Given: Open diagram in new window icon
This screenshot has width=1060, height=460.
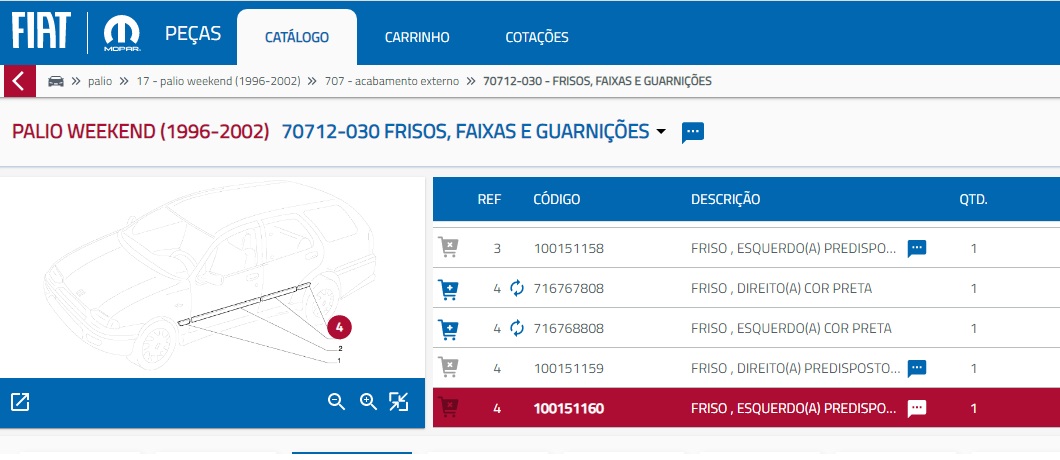Looking at the screenshot, I should pyautogui.click(x=20, y=402).
